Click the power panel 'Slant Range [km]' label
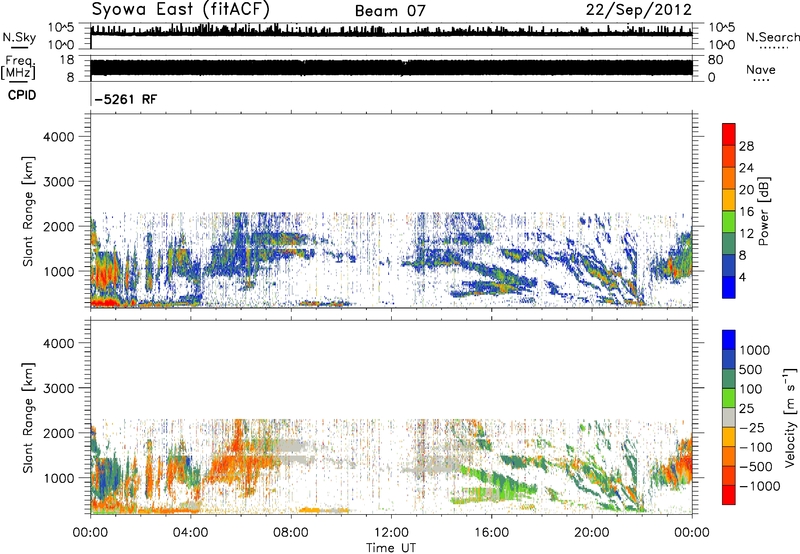Viewport: 800px width, 554px height. [28, 211]
